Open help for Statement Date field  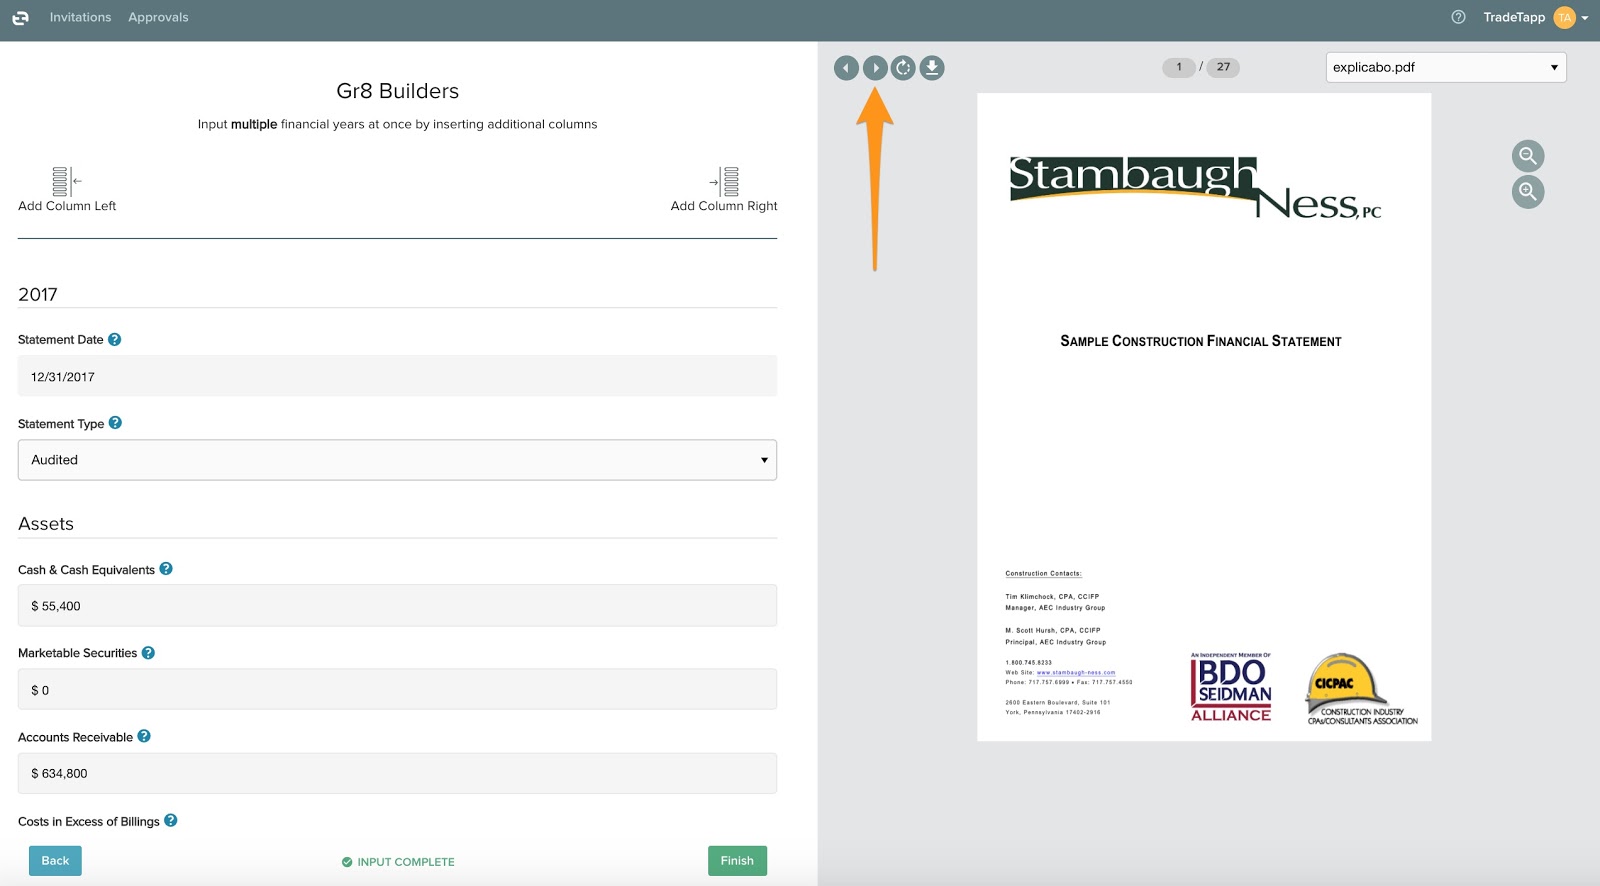click(115, 340)
